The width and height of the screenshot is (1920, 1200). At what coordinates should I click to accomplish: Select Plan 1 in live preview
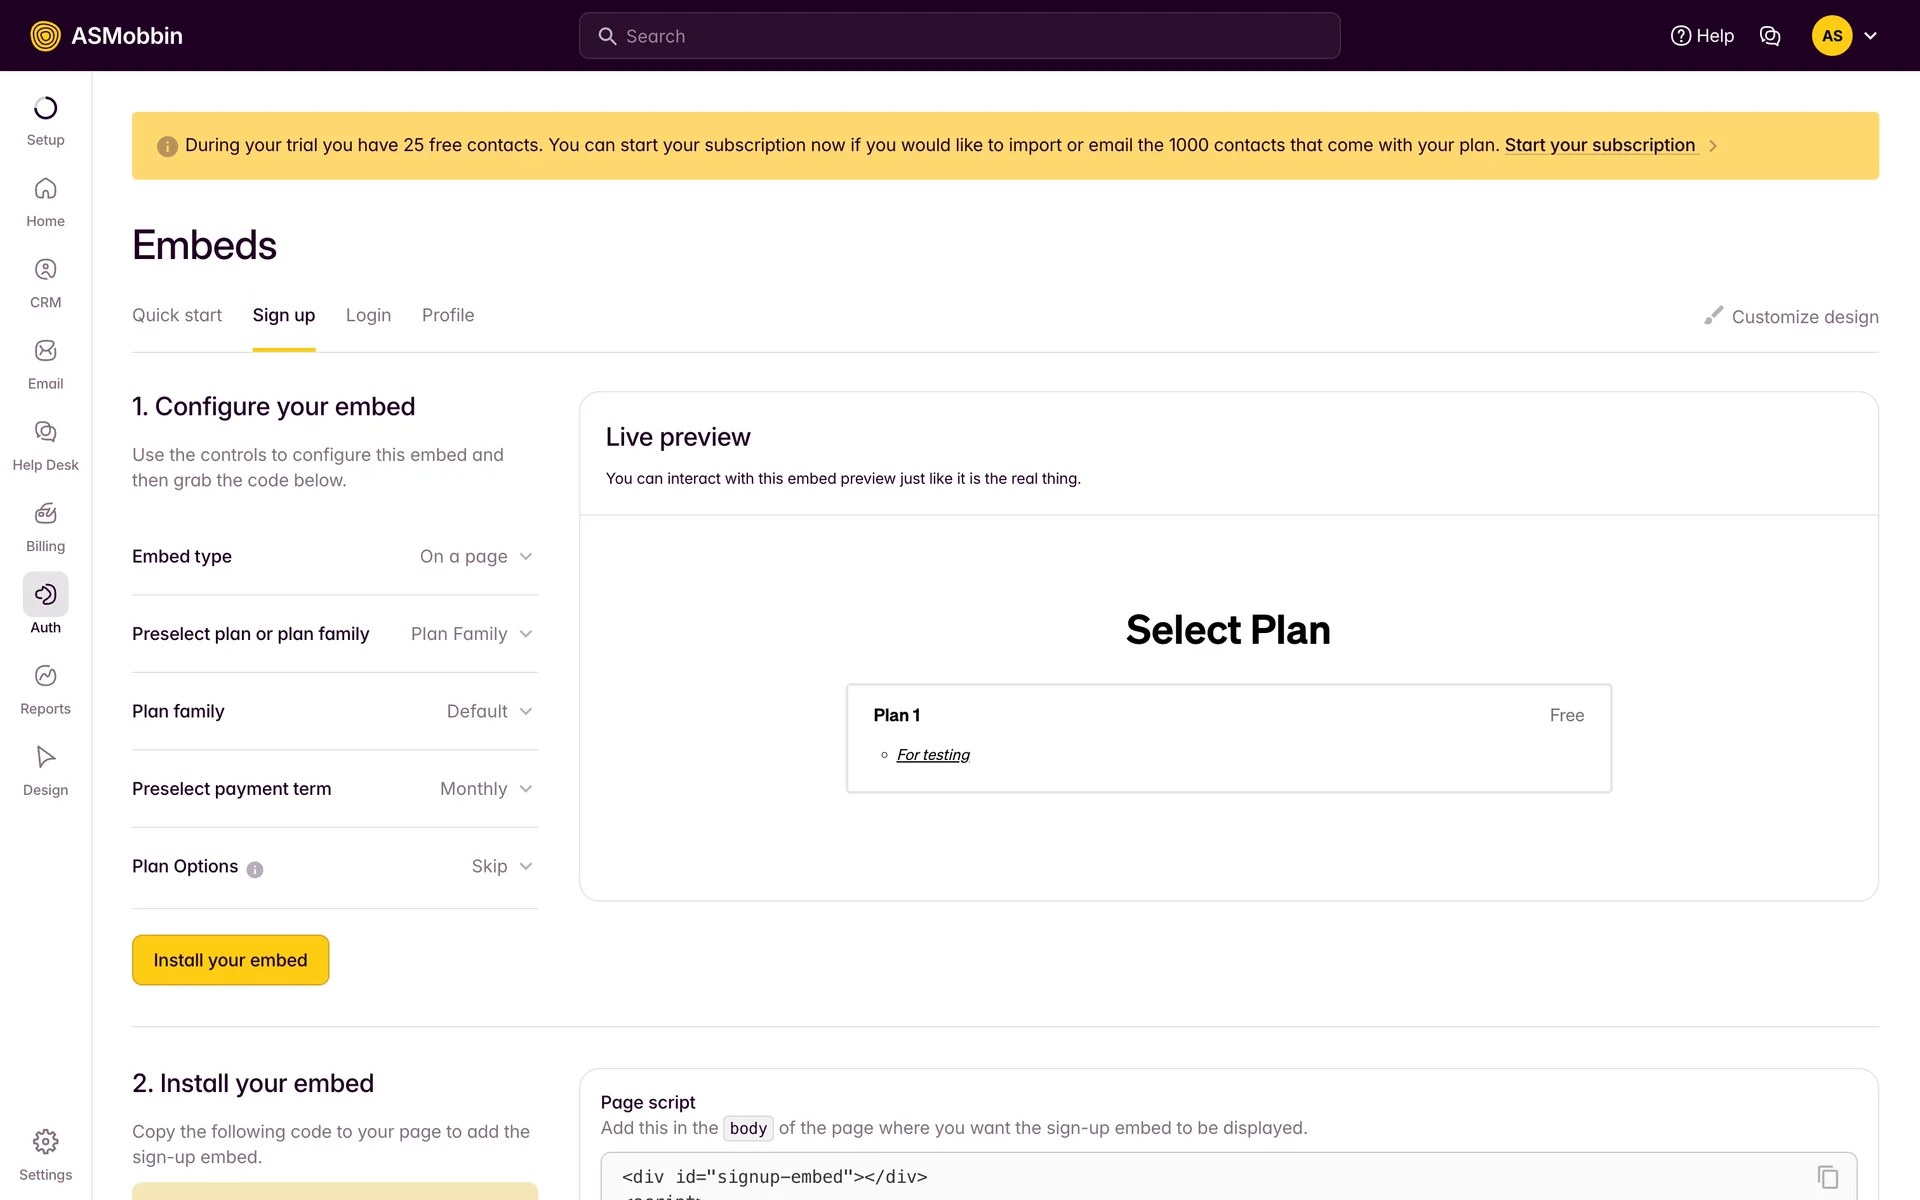(x=1228, y=738)
